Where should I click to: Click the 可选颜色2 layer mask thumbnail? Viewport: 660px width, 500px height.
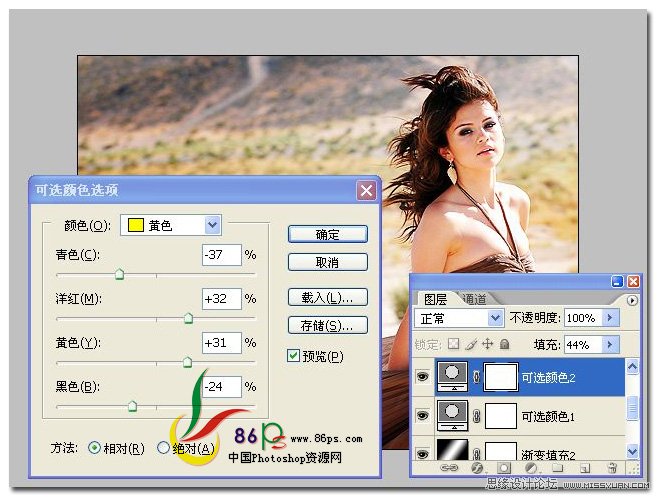tap(501, 377)
